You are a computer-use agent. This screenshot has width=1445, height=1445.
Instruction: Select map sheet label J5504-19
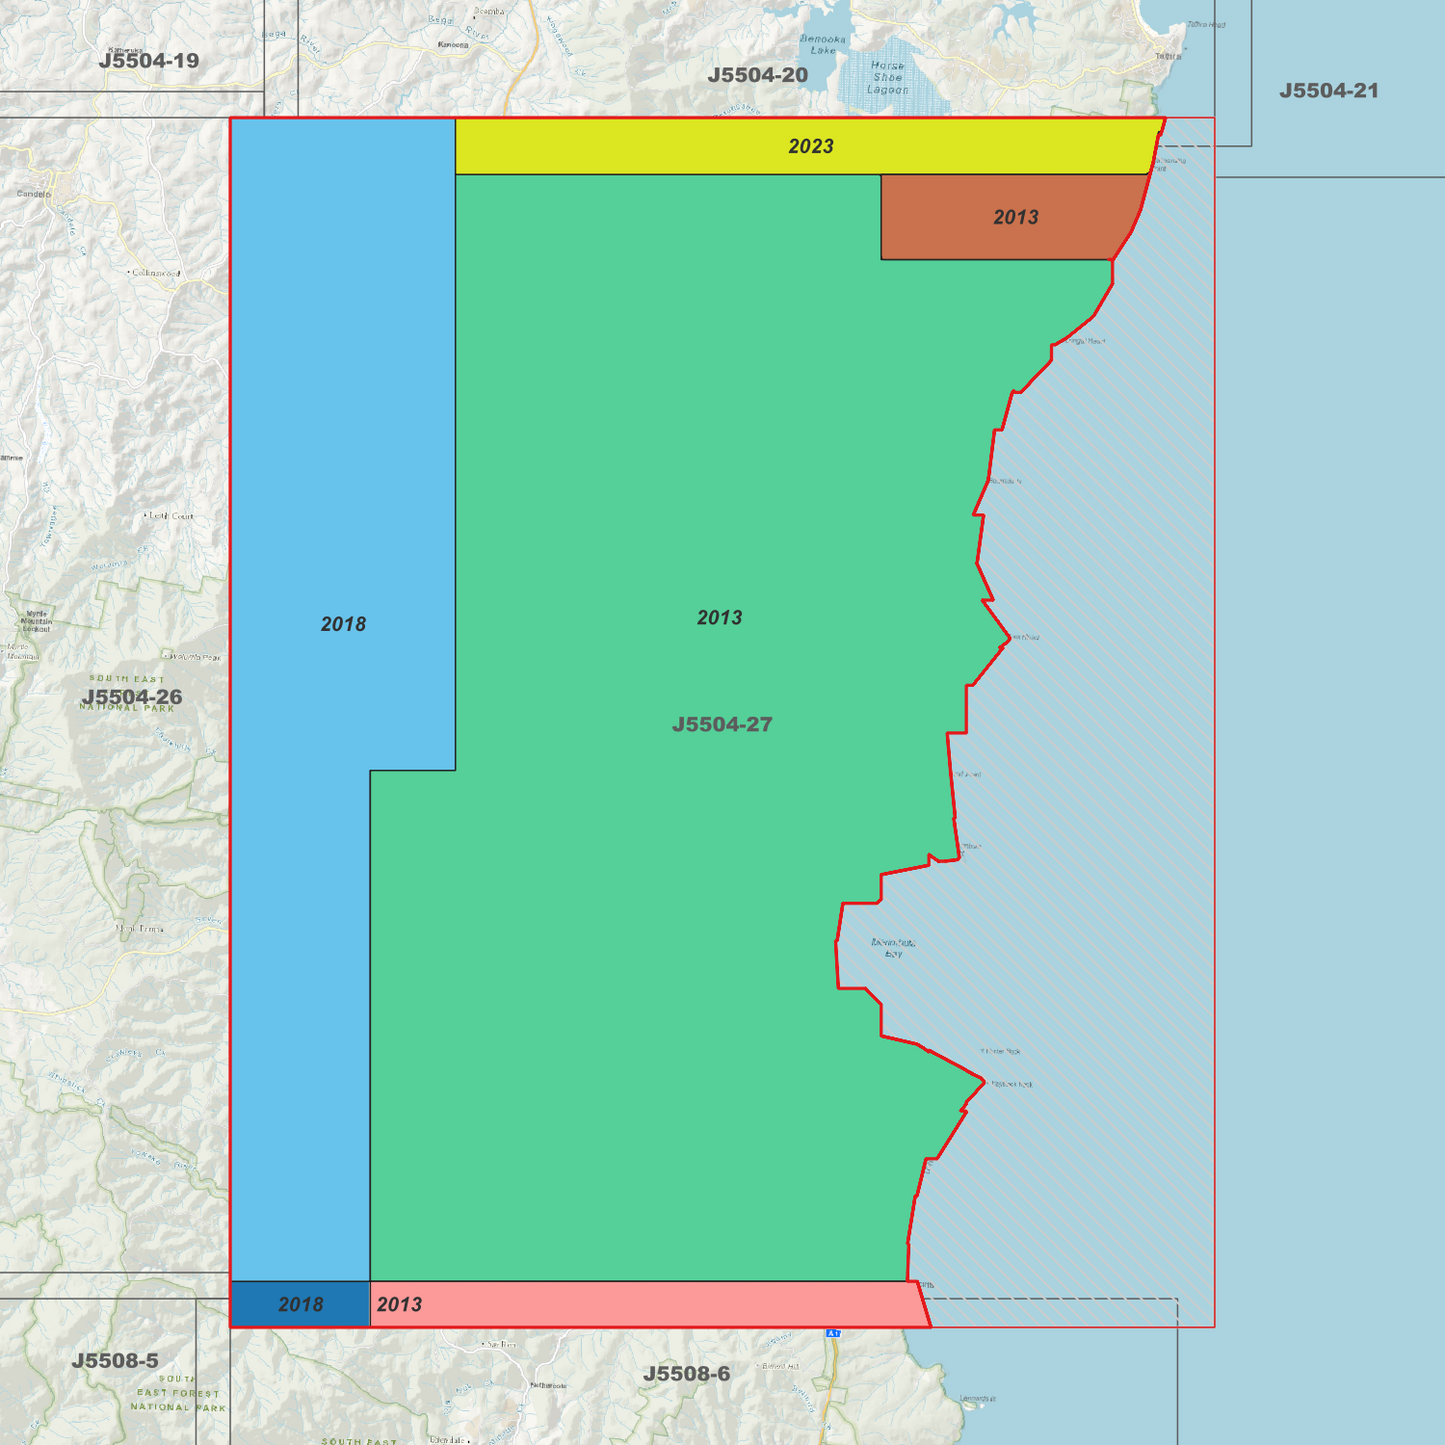[149, 61]
